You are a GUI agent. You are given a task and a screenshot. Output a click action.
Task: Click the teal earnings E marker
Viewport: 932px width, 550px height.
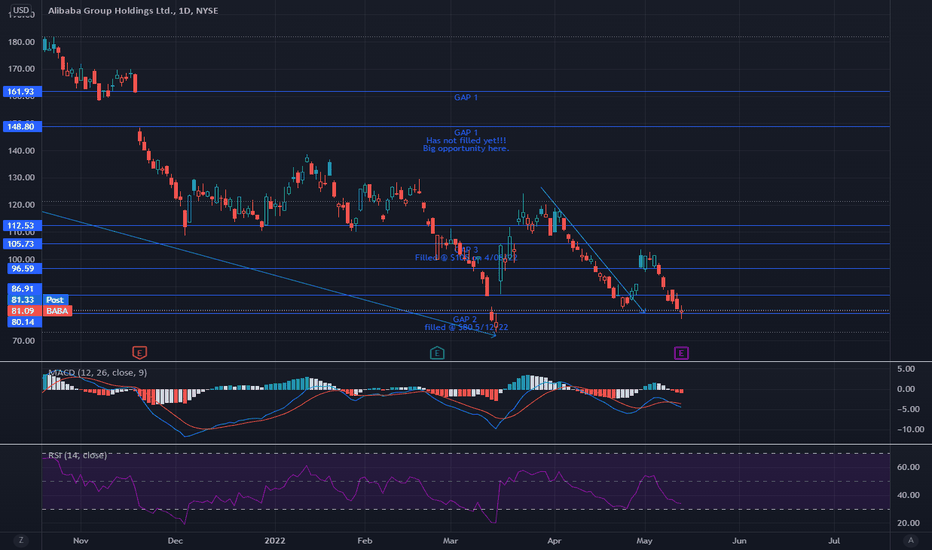click(x=437, y=353)
